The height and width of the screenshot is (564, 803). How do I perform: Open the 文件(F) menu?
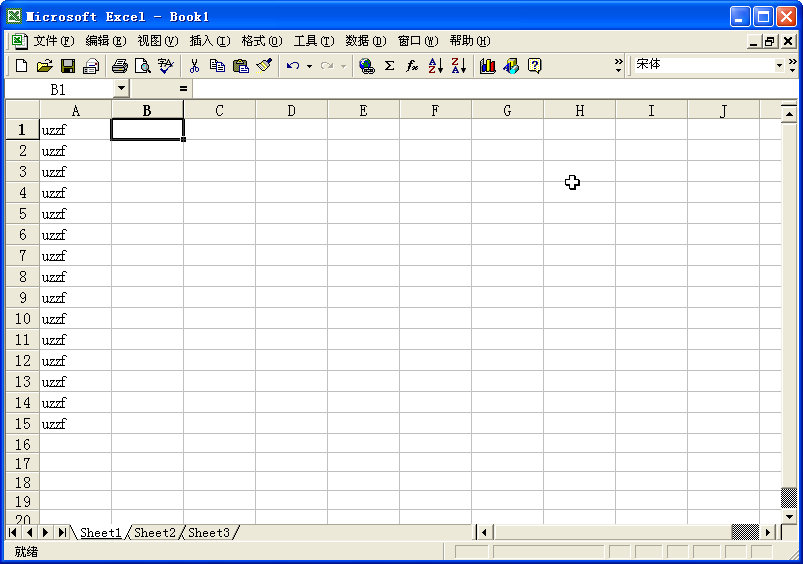point(54,40)
